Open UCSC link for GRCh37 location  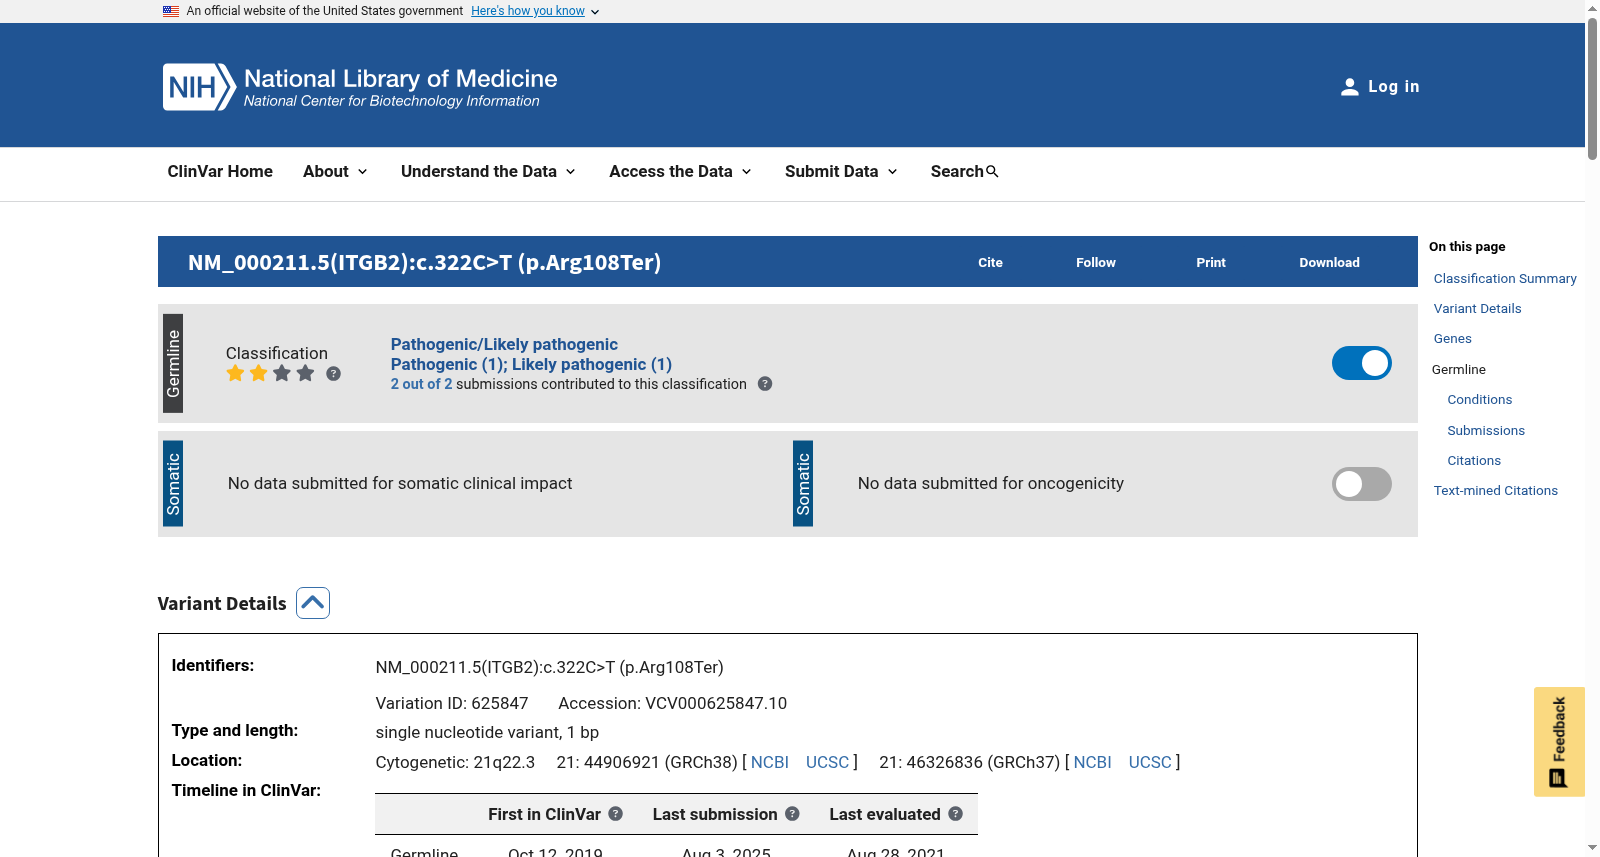(x=1150, y=762)
